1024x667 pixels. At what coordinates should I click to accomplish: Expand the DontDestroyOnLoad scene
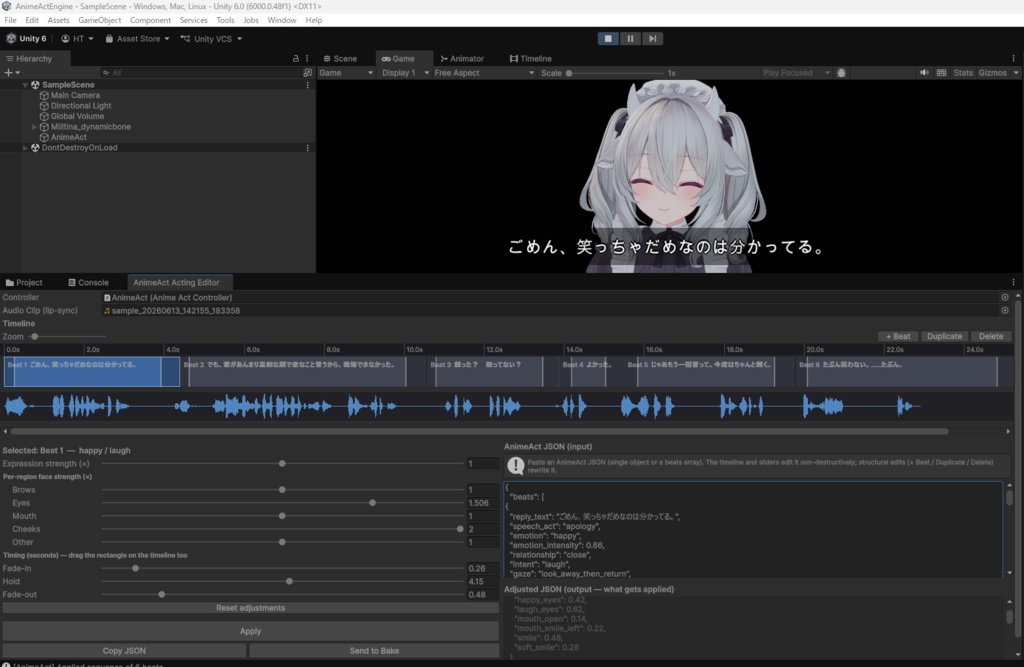pyautogui.click(x=25, y=148)
